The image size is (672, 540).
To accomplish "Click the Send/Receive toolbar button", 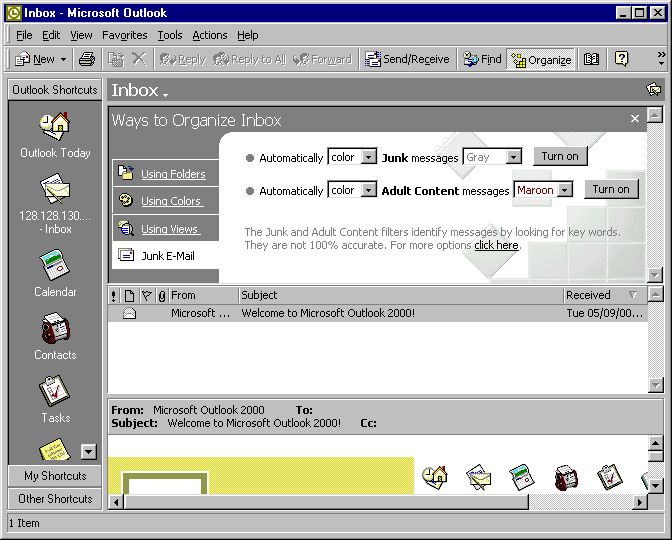I will click(x=407, y=59).
